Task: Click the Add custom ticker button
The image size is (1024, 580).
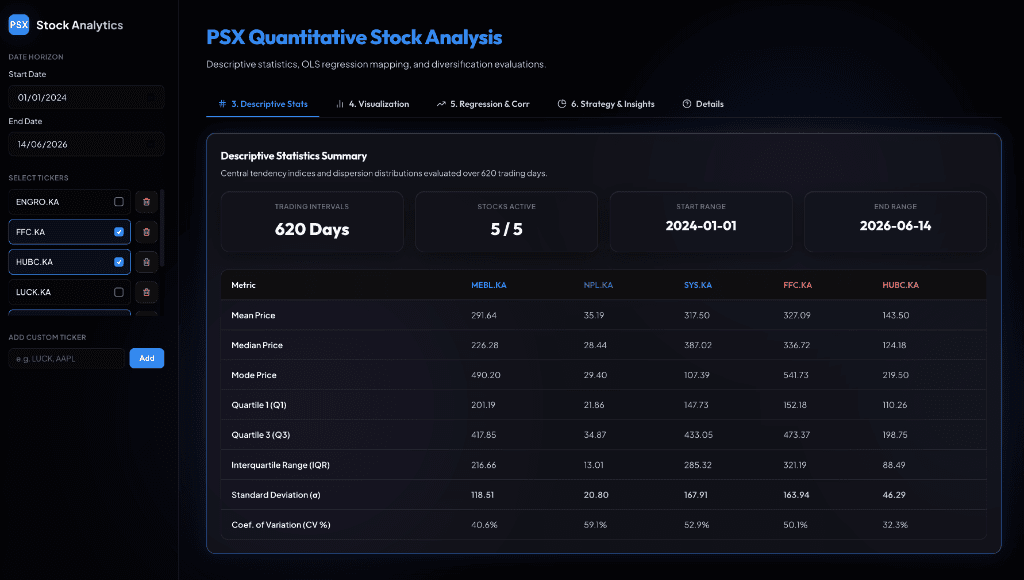Action: [147, 358]
